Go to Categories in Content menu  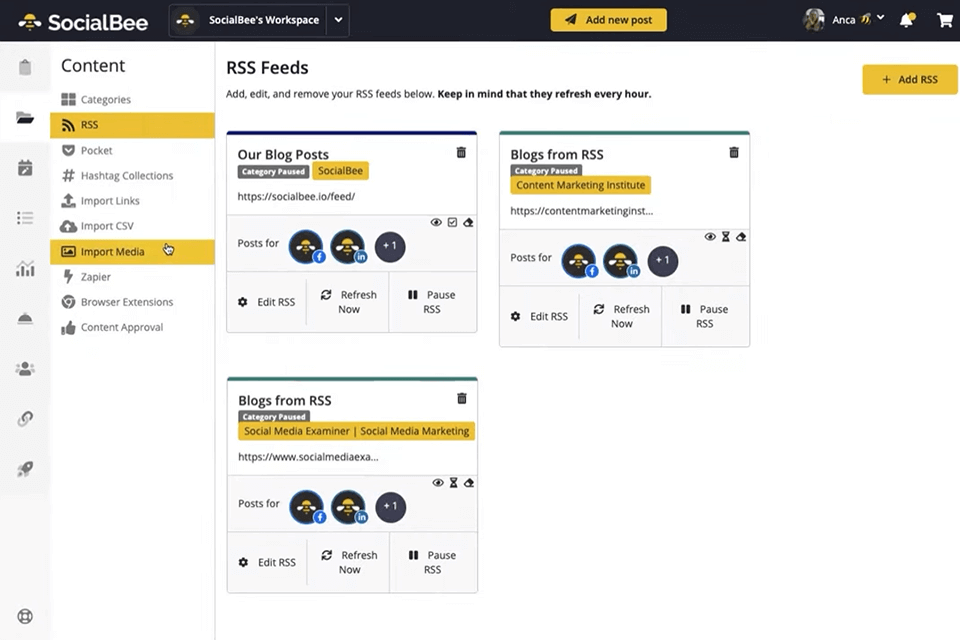pos(132,99)
